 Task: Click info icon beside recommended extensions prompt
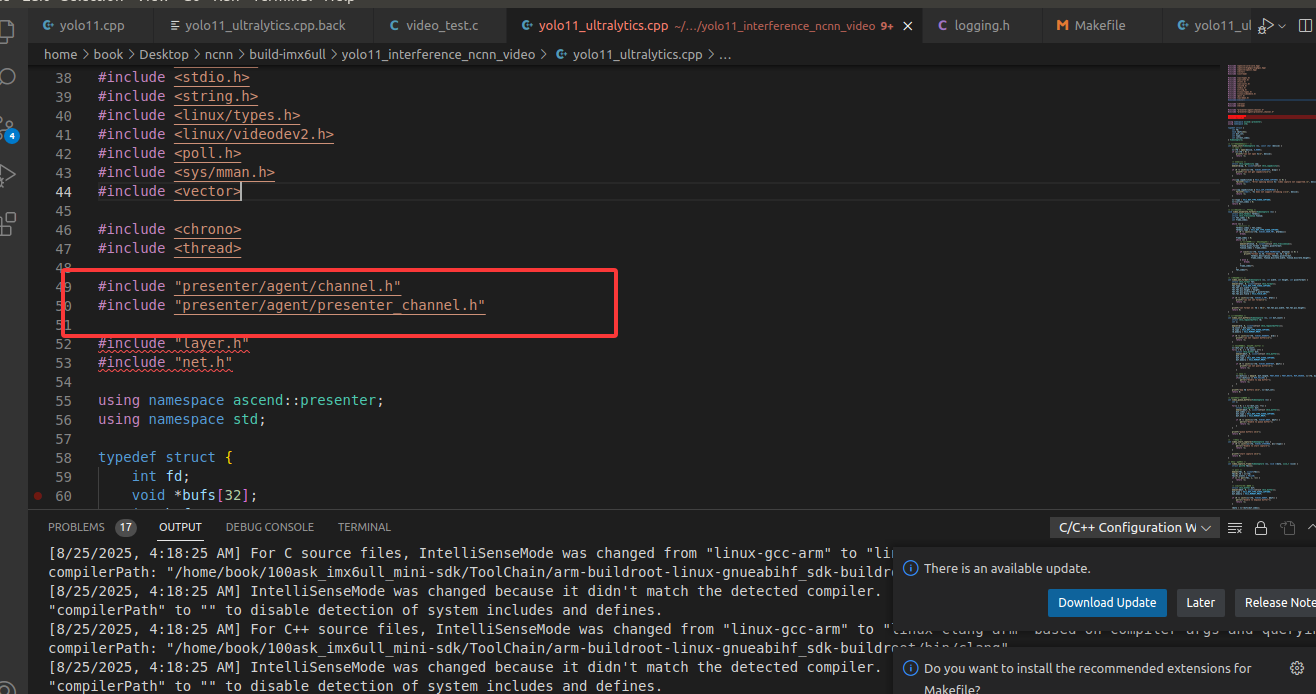(910, 668)
